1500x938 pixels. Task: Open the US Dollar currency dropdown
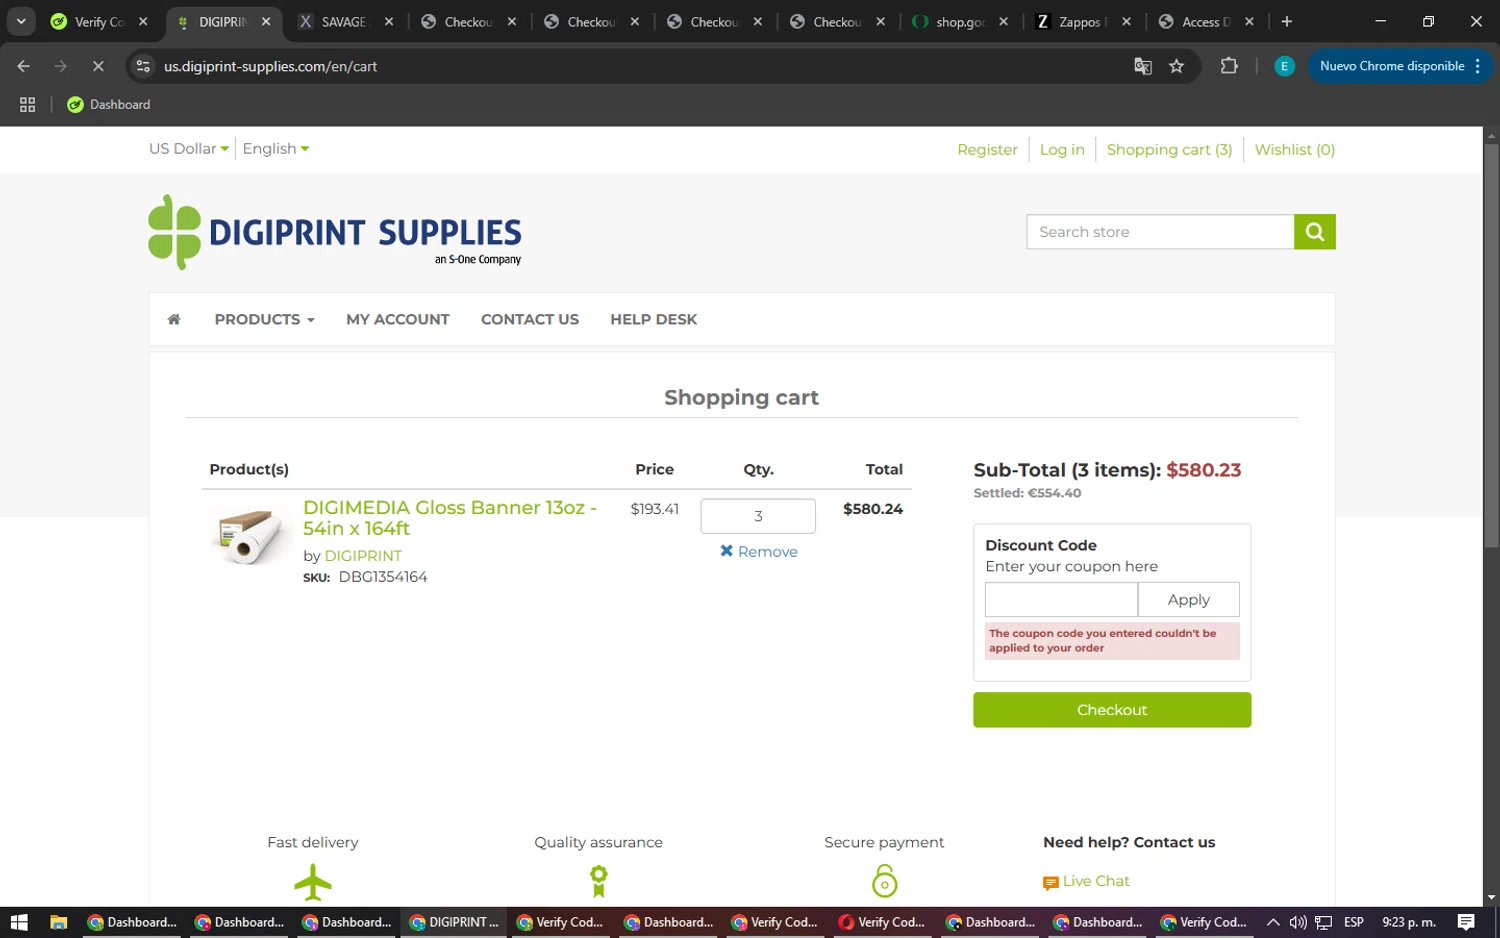point(189,148)
